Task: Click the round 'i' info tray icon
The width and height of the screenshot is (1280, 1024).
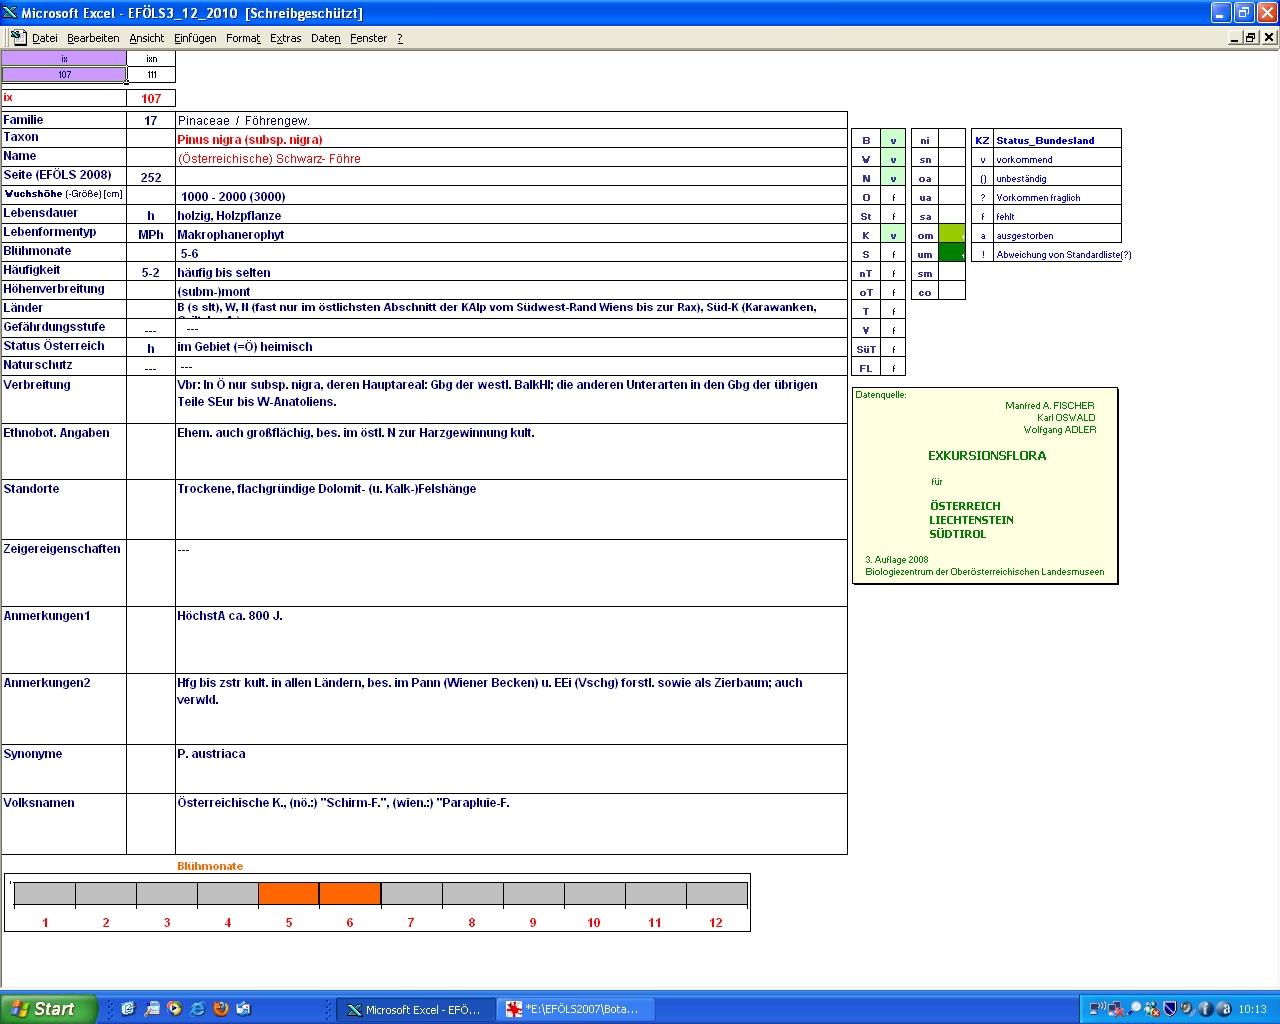Action: (1205, 1009)
